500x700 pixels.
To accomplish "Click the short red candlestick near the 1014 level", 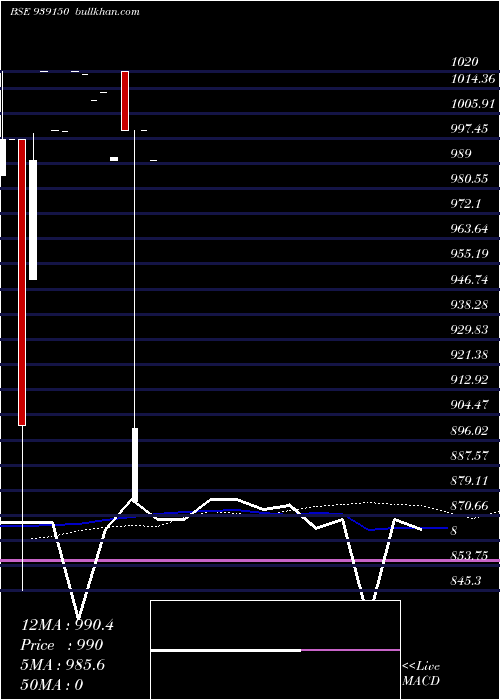I will [x=125, y=101].
